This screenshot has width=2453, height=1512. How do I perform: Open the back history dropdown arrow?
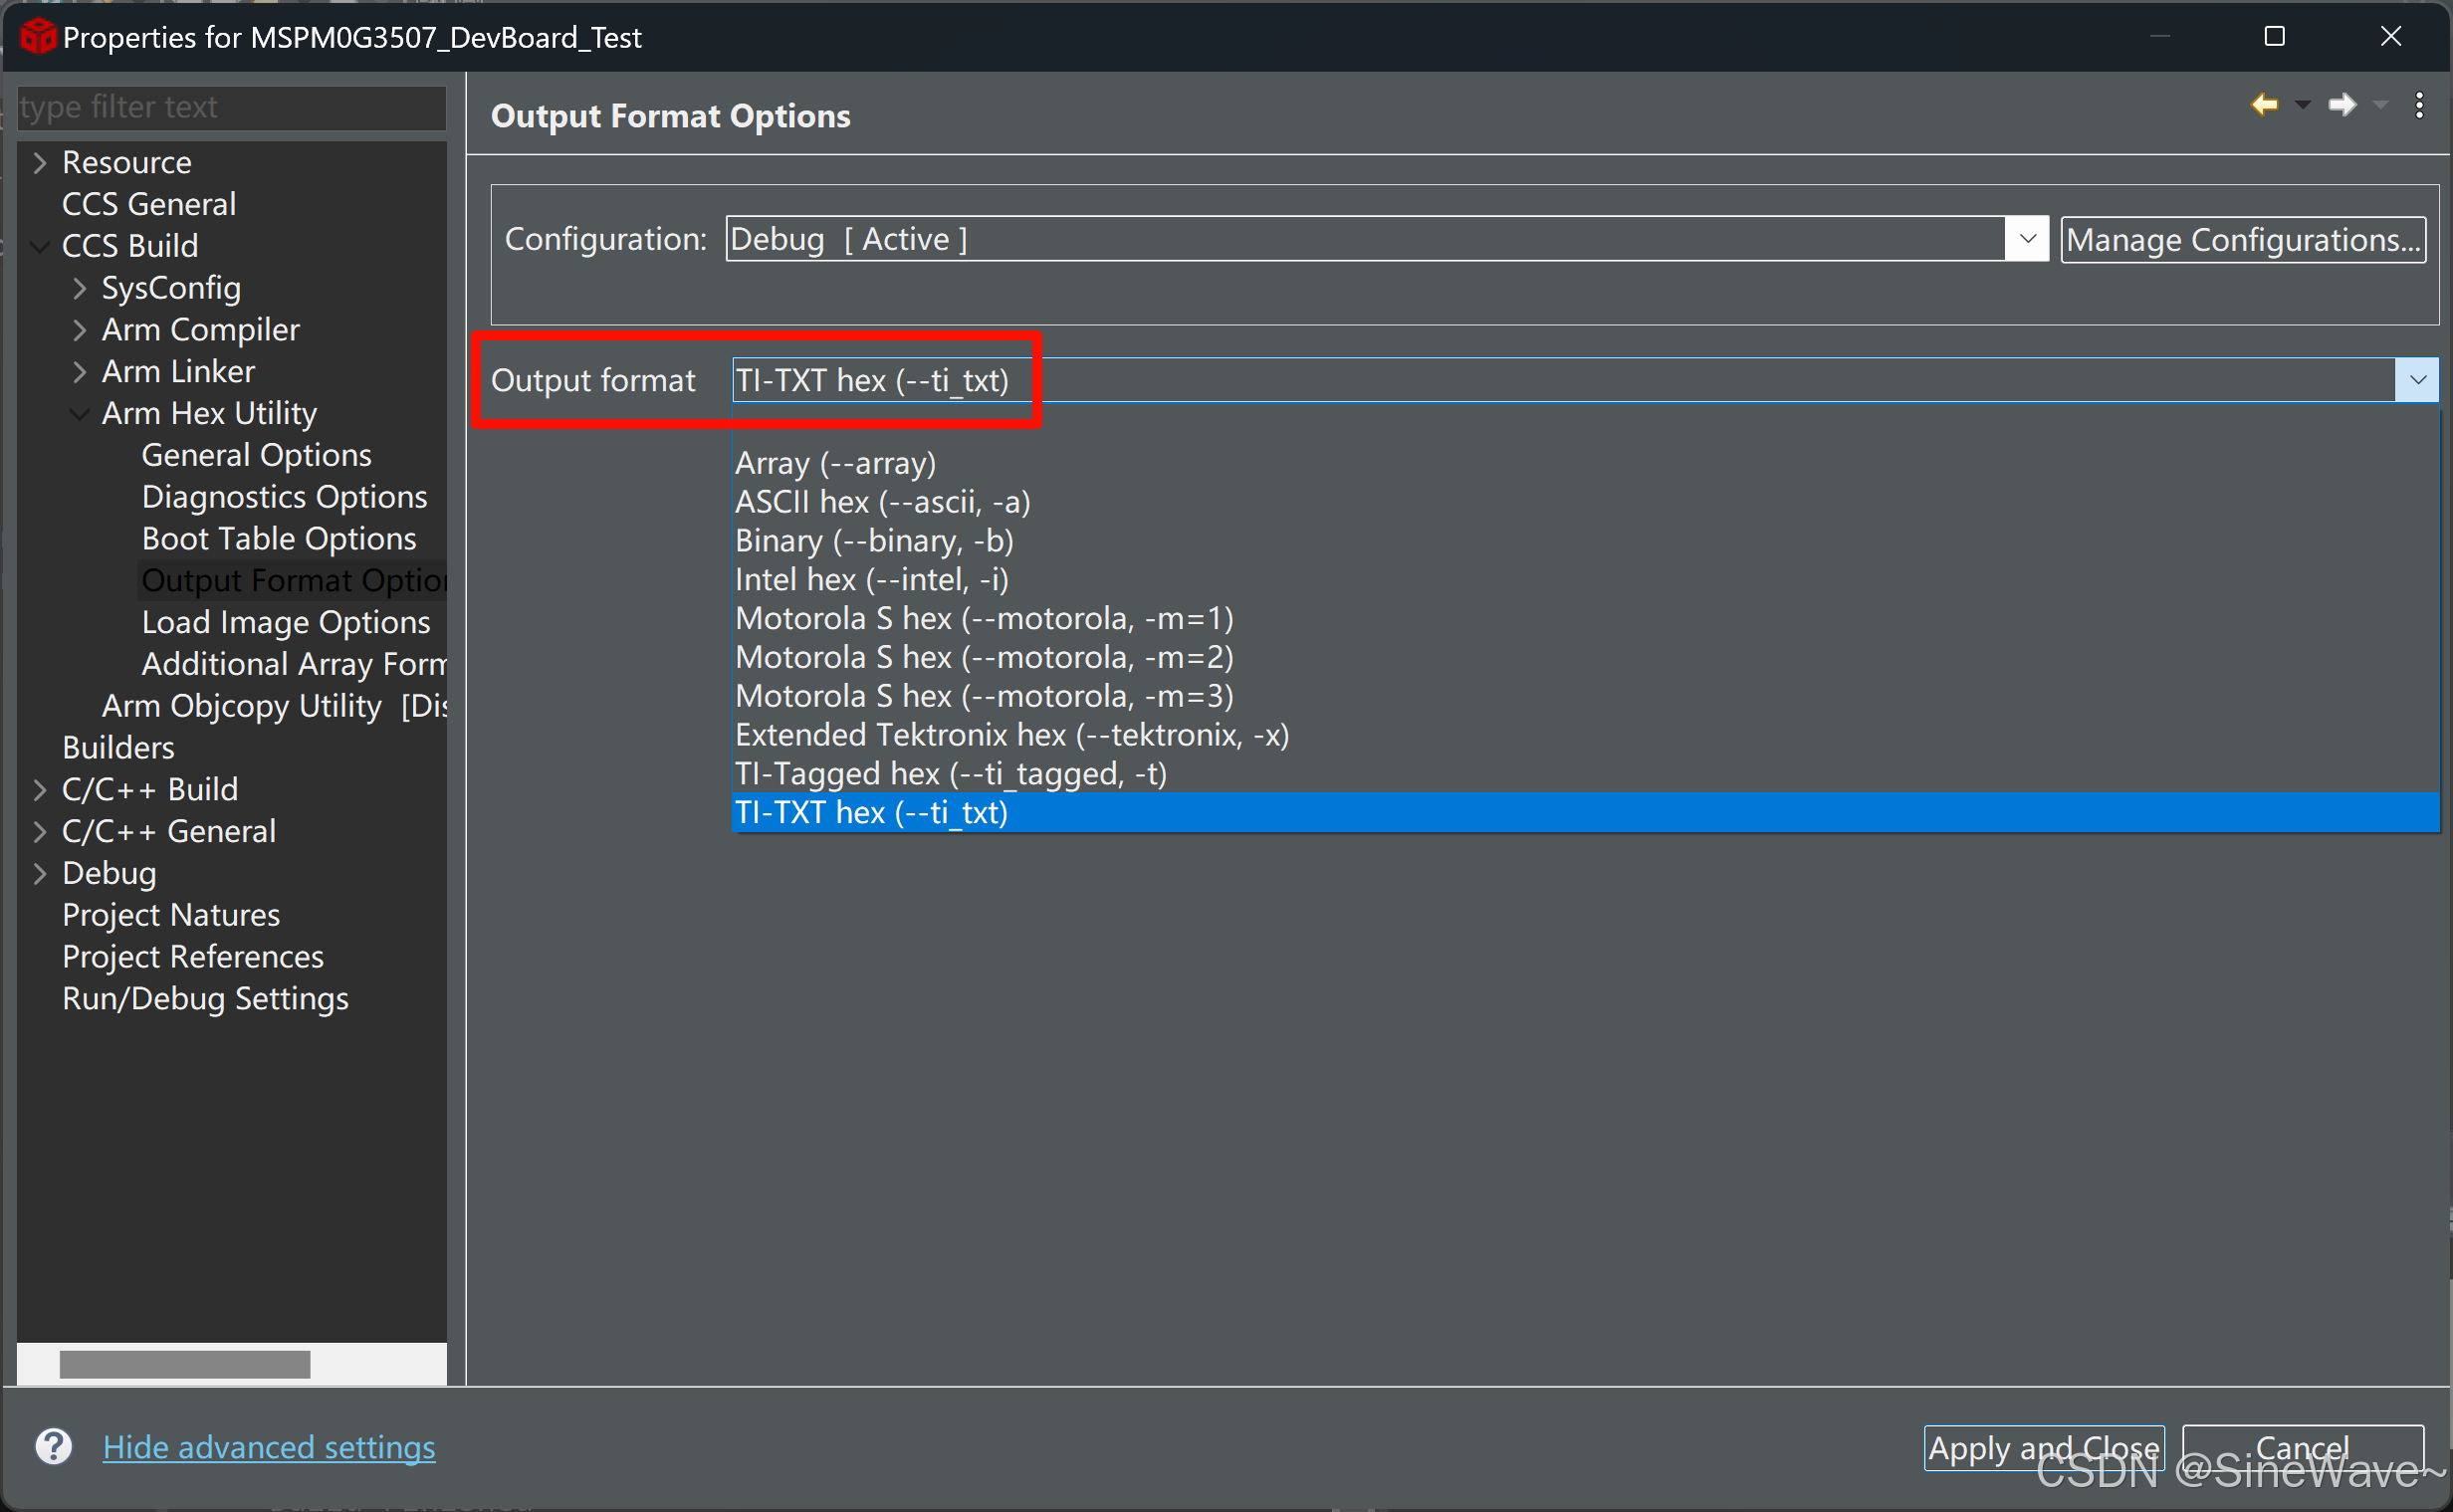coord(2302,105)
